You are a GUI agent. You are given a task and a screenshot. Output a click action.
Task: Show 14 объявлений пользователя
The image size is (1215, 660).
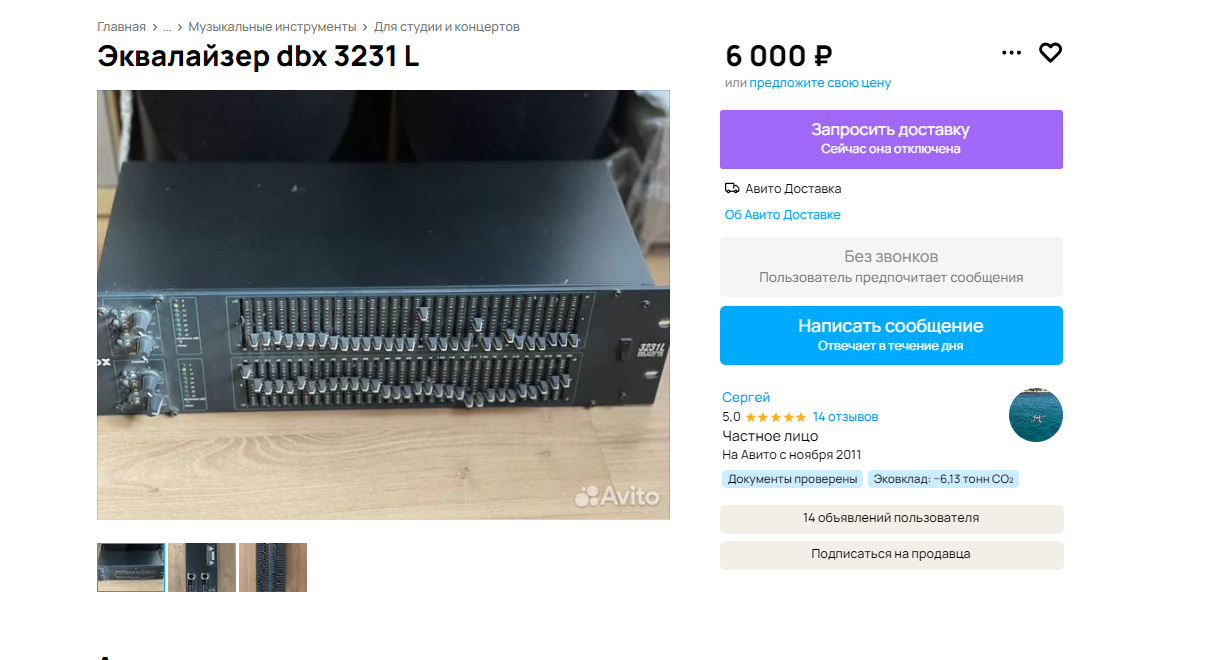pos(891,519)
